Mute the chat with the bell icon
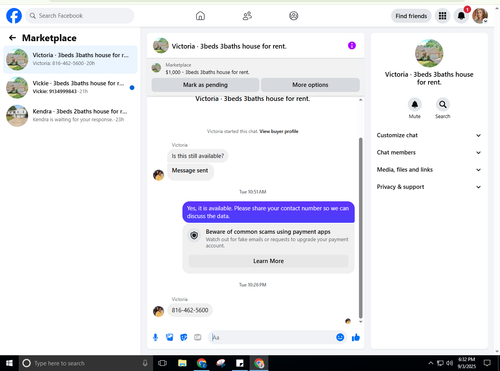The width and height of the screenshot is (500, 371). click(415, 105)
